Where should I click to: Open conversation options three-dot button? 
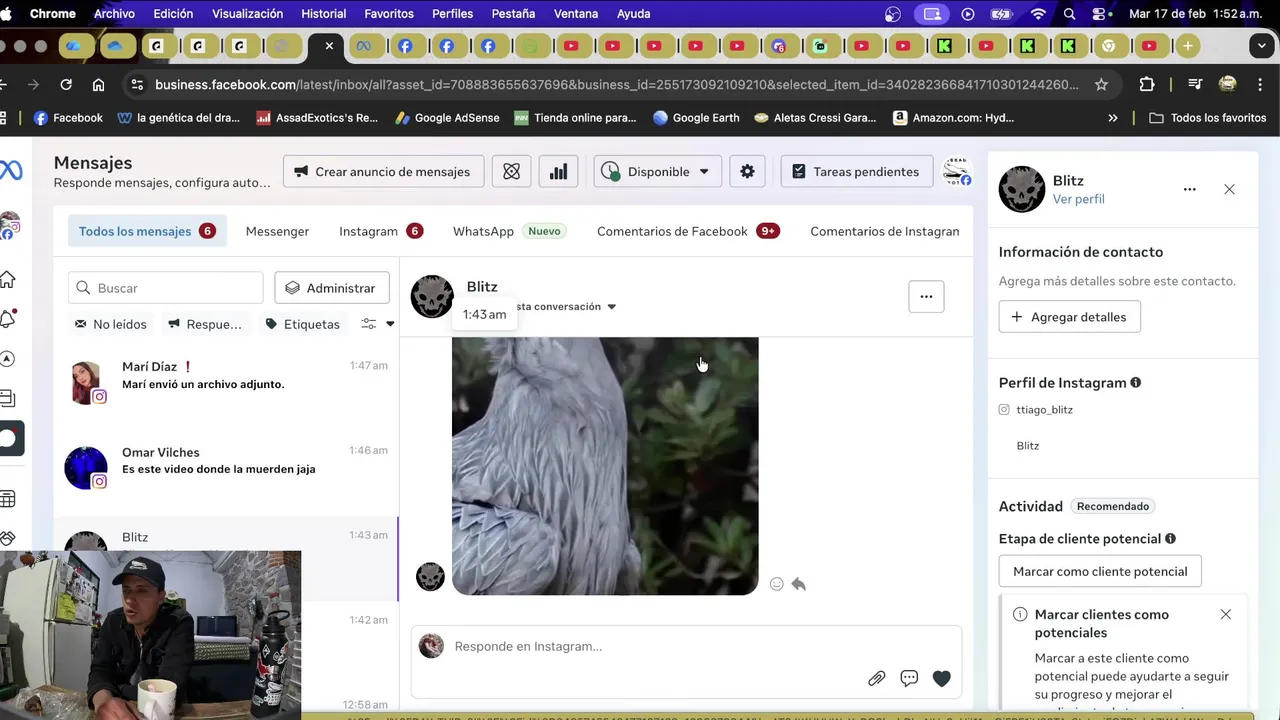(926, 296)
